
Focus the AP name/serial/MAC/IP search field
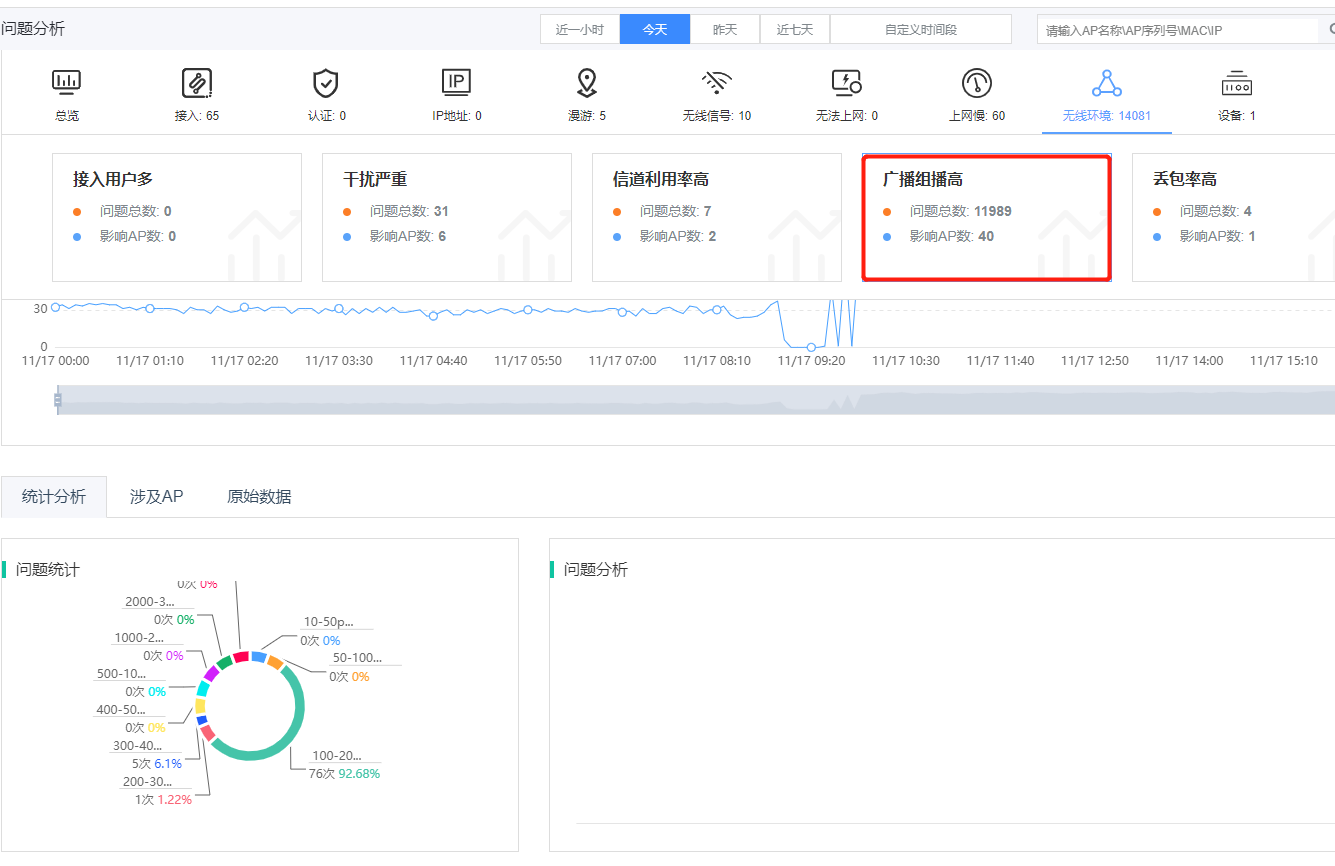[1178, 30]
